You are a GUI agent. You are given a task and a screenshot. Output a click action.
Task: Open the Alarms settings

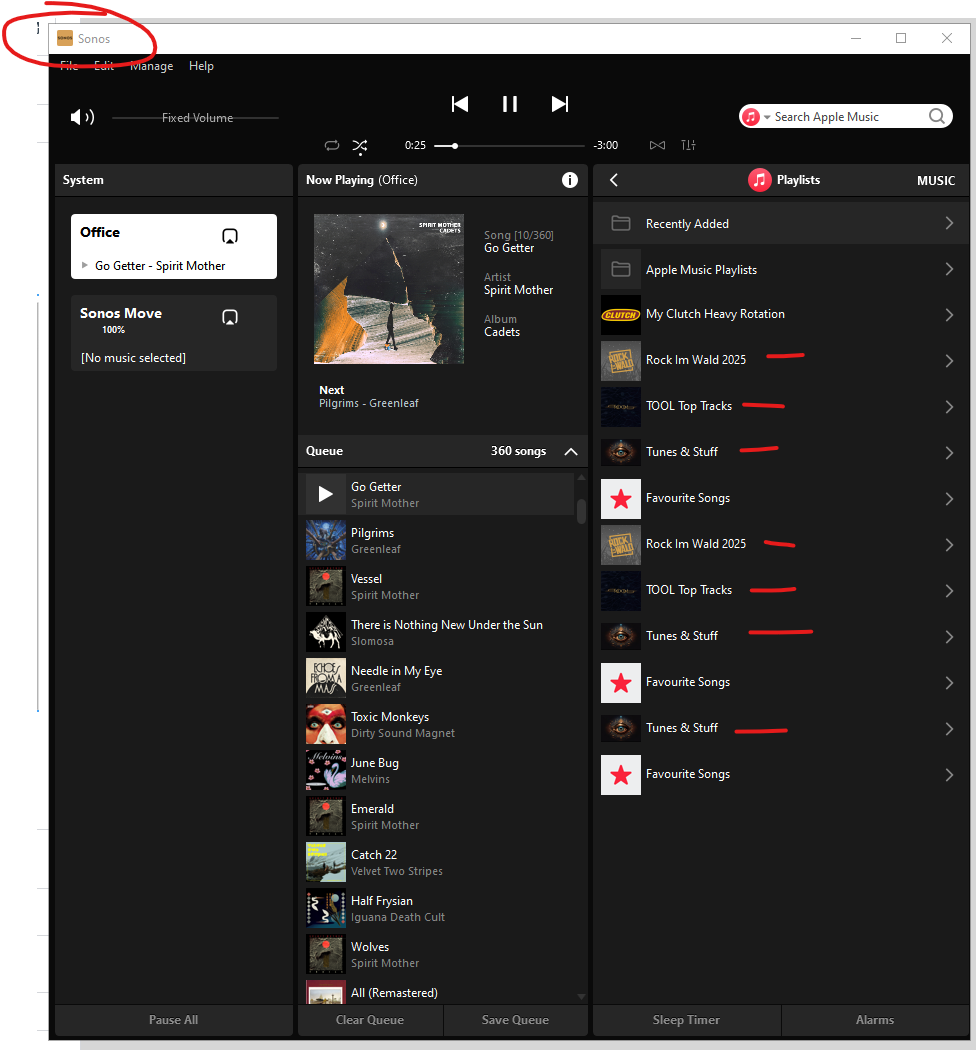(875, 1020)
